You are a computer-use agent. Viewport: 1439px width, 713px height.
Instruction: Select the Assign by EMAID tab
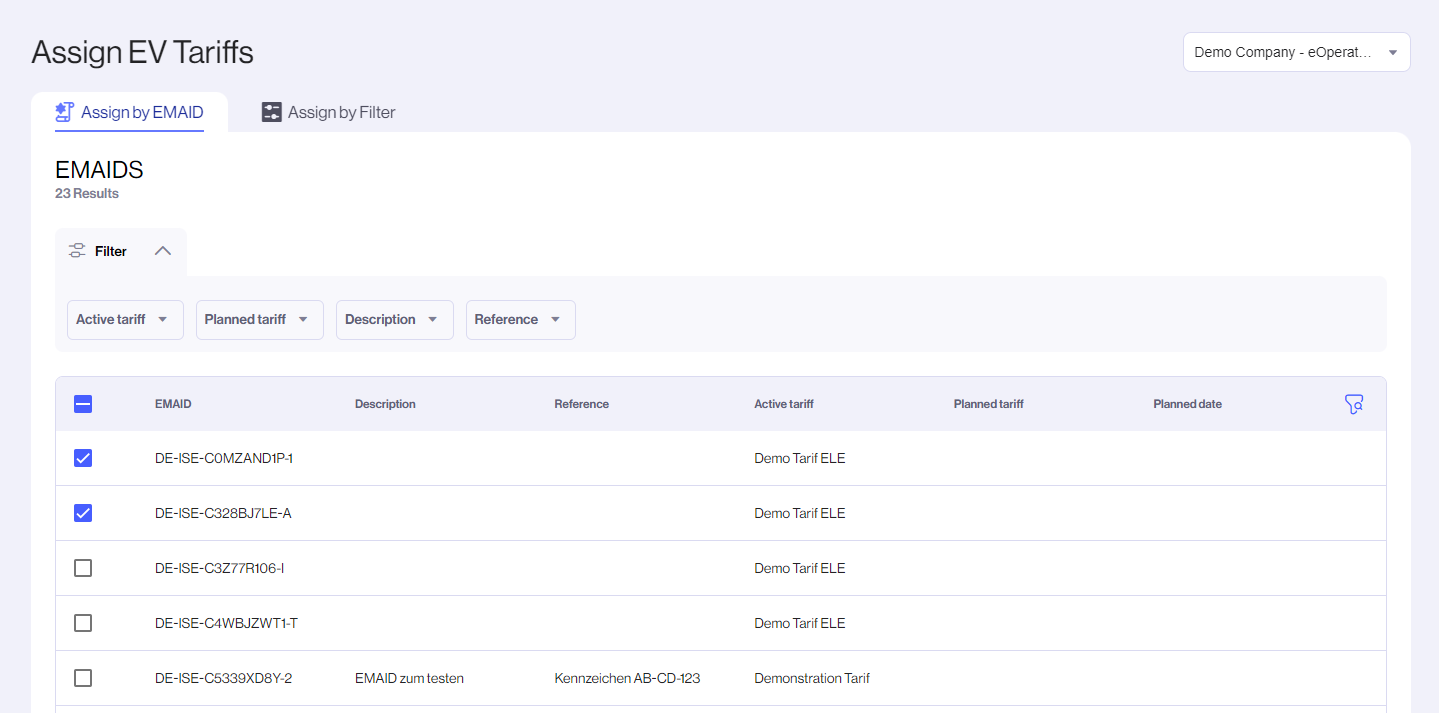142,112
